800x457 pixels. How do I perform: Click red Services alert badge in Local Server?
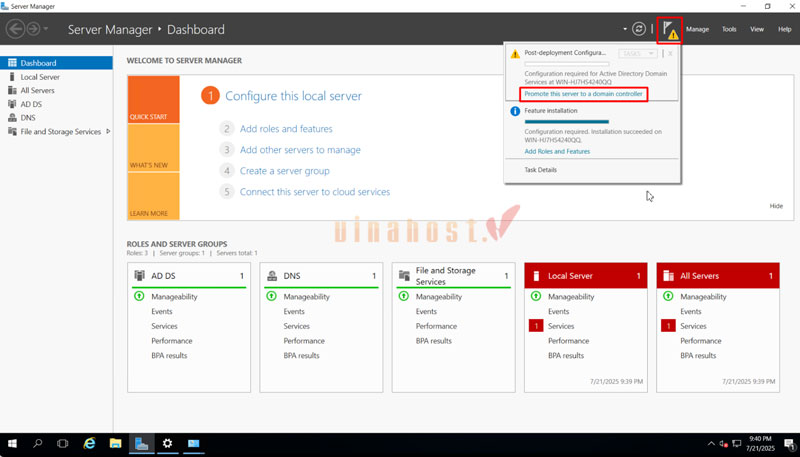pos(536,325)
